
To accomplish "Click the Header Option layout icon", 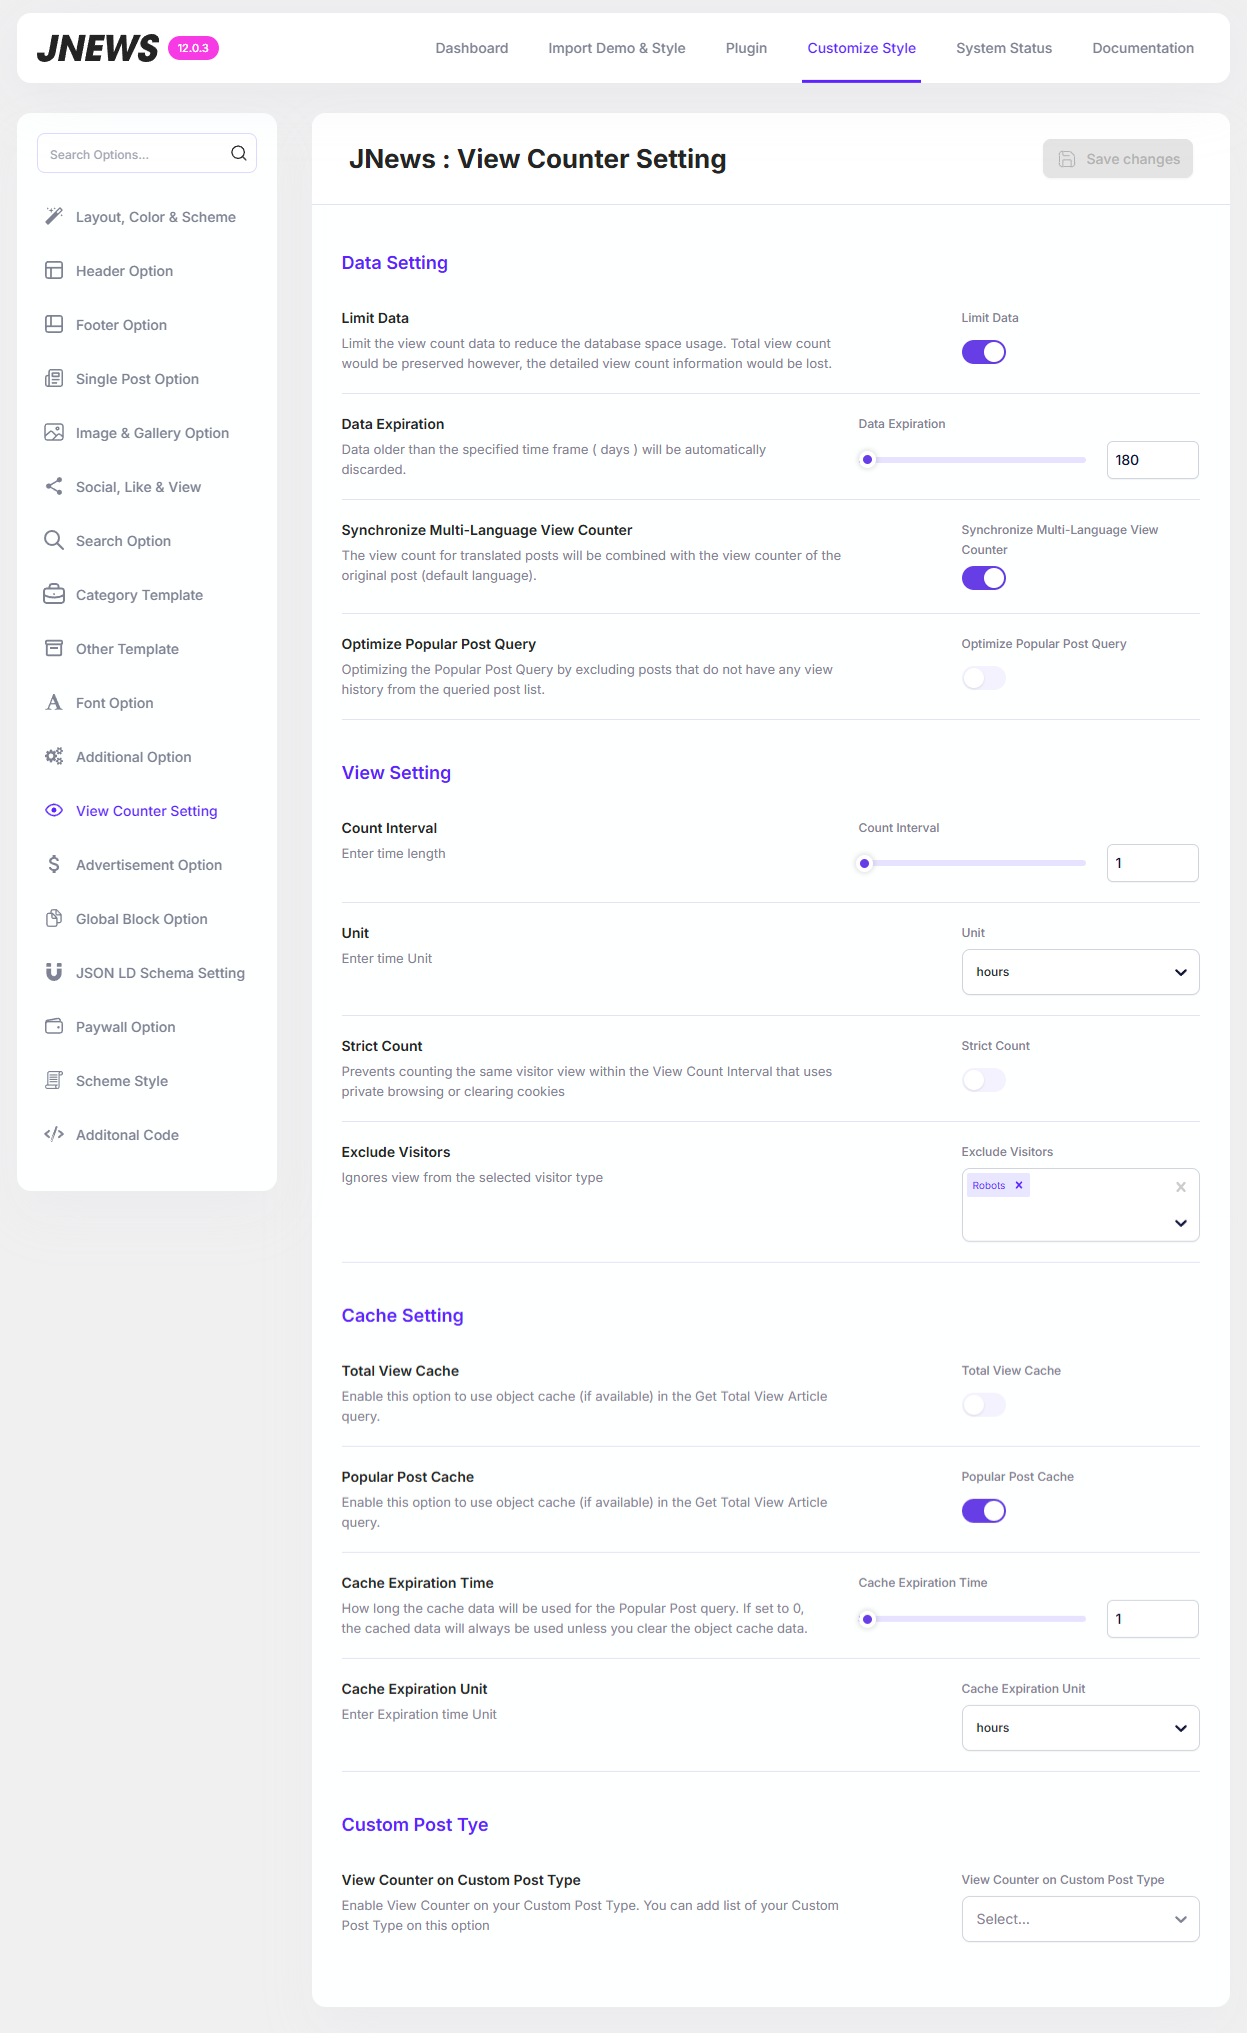I will [x=54, y=270].
